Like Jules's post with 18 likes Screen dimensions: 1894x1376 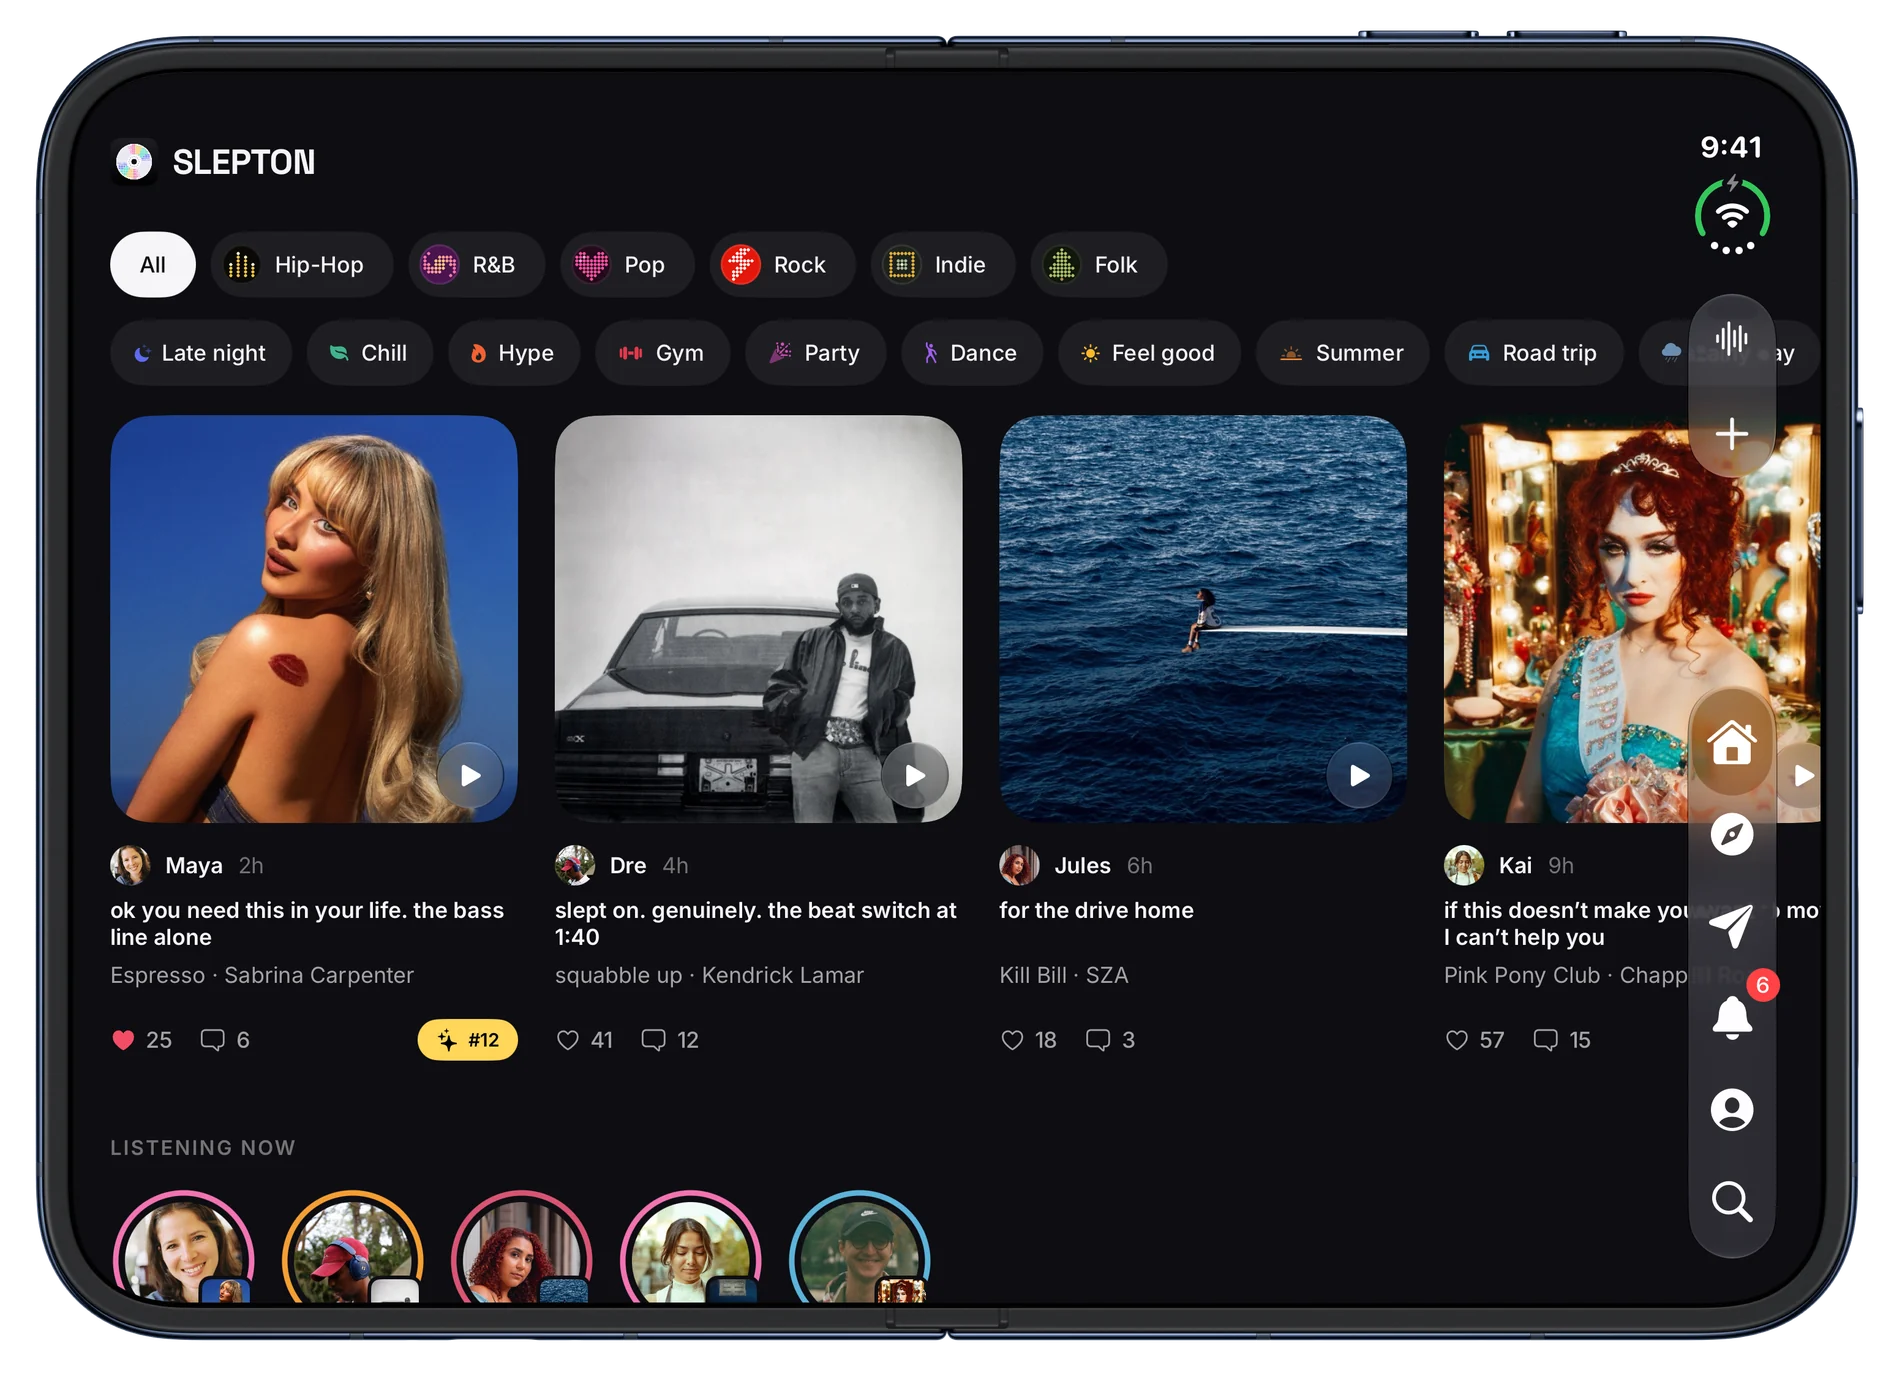point(1012,1040)
